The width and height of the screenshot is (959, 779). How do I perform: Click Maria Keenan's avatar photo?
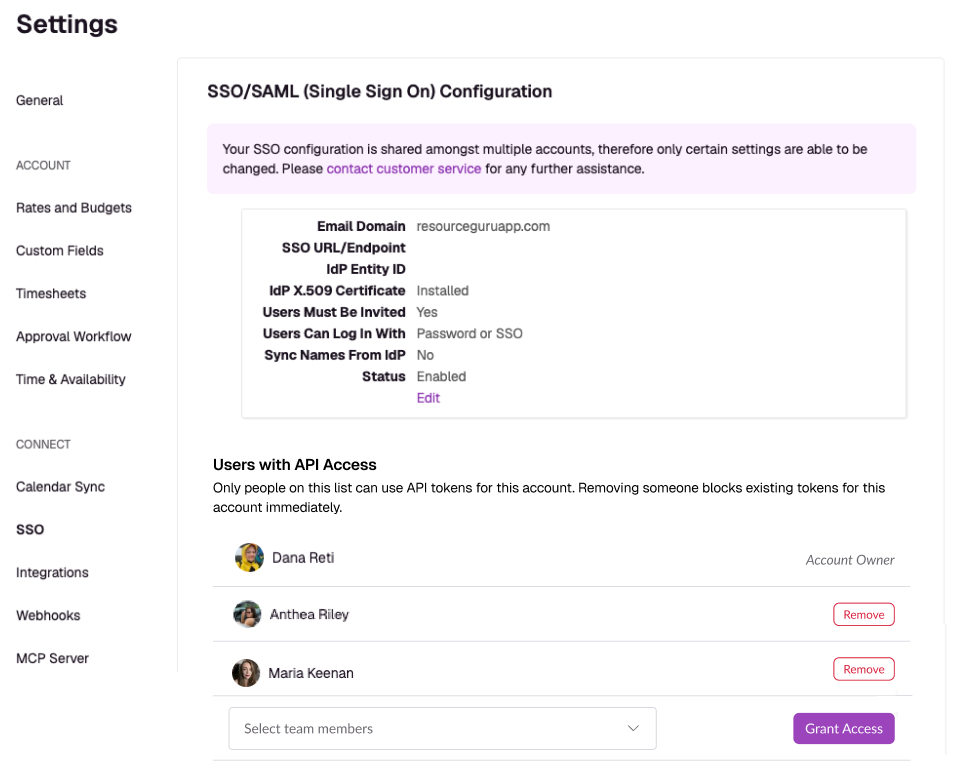point(246,673)
